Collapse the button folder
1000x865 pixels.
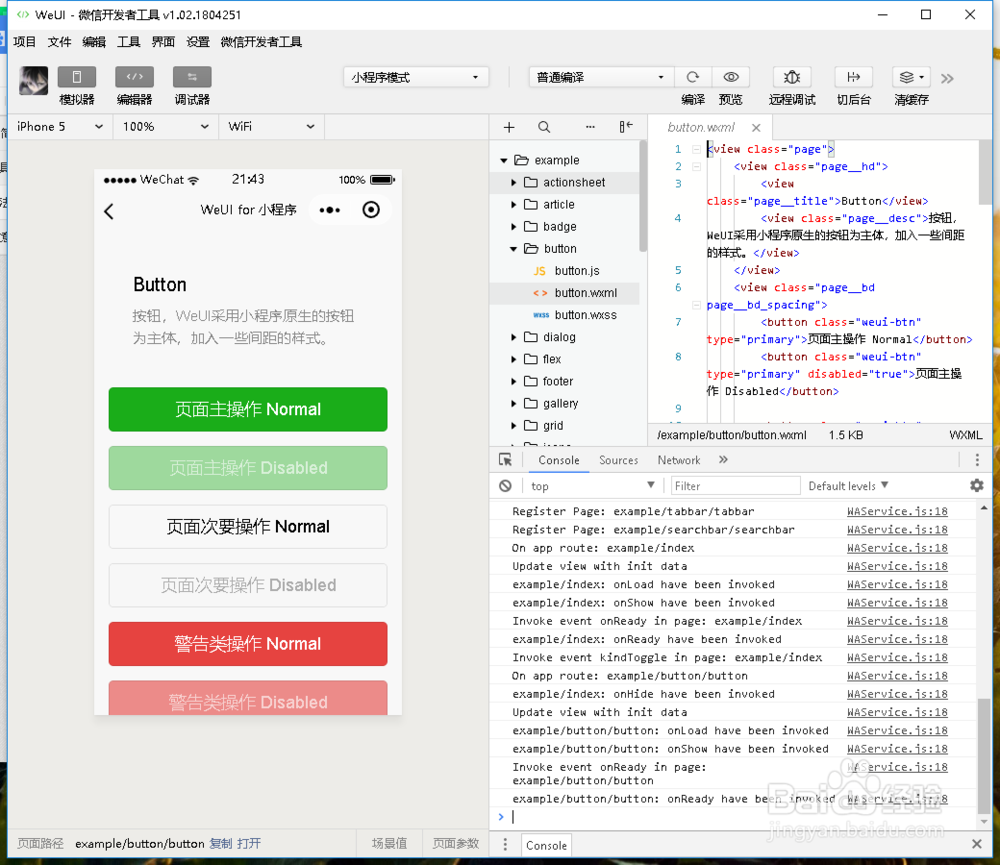[513, 249]
